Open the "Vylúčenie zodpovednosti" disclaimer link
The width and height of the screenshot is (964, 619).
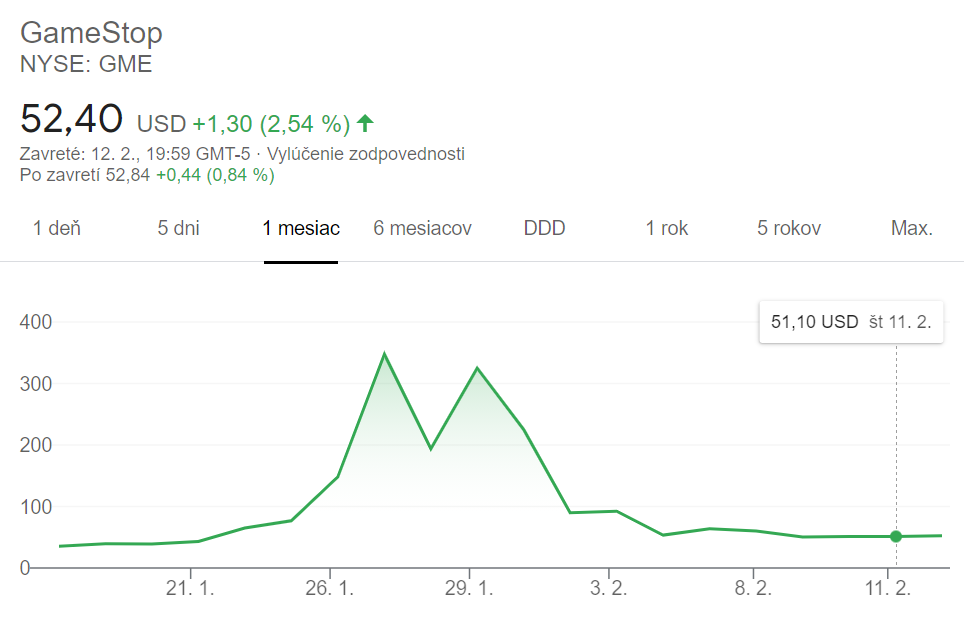pos(366,154)
